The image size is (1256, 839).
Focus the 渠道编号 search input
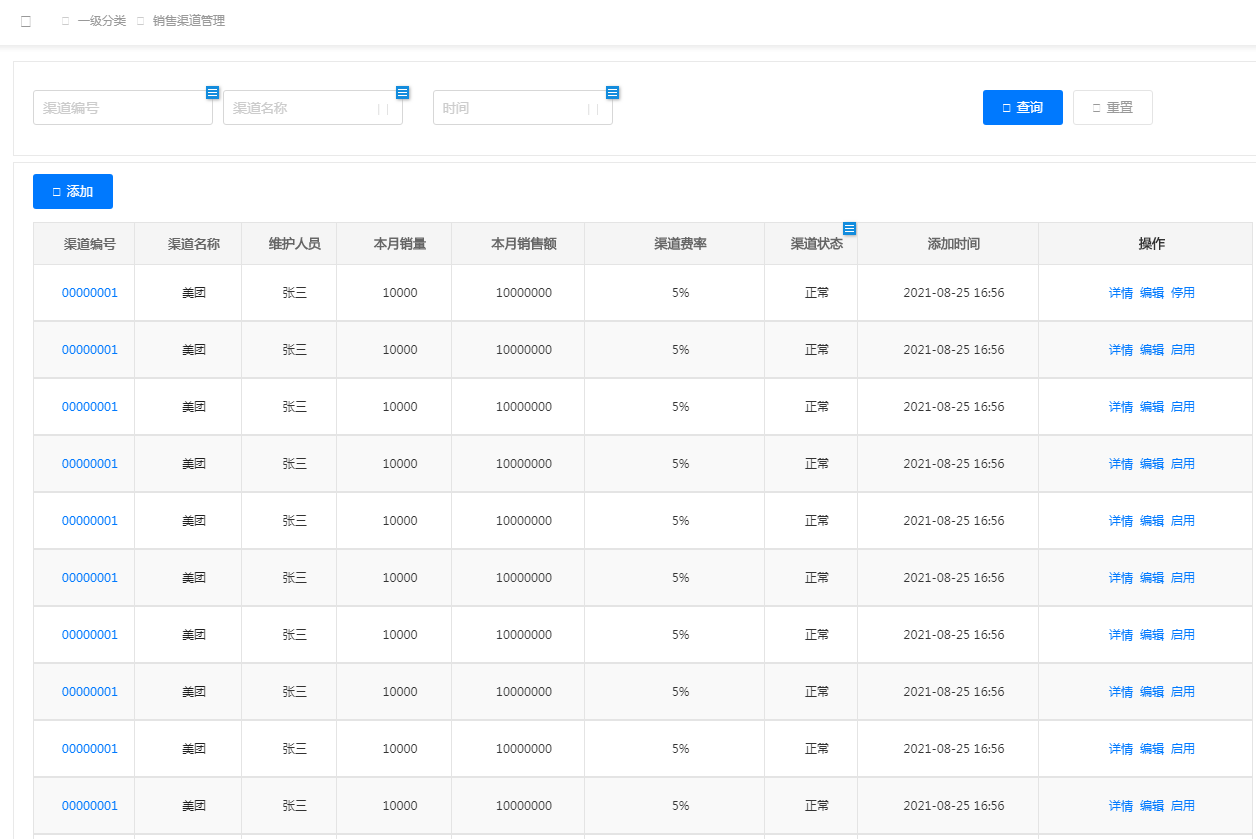tap(123, 108)
